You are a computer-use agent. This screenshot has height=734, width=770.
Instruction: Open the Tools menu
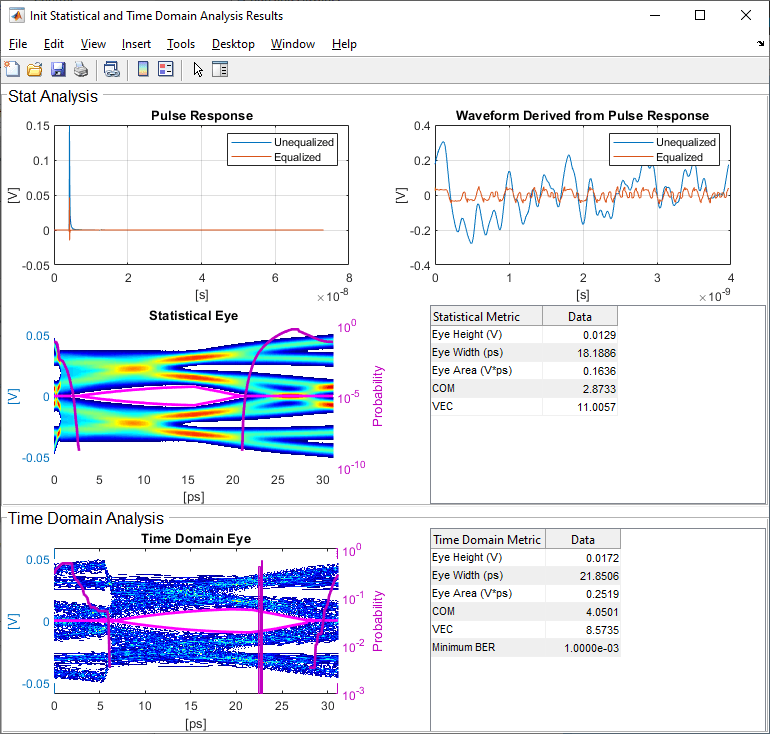(181, 44)
